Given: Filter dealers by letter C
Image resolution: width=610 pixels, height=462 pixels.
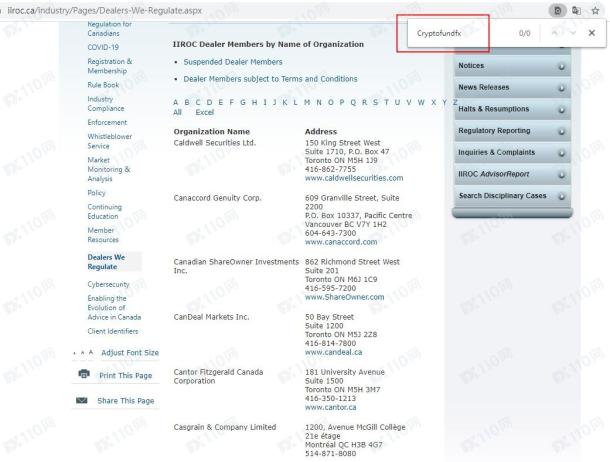Looking at the screenshot, I should (198, 103).
